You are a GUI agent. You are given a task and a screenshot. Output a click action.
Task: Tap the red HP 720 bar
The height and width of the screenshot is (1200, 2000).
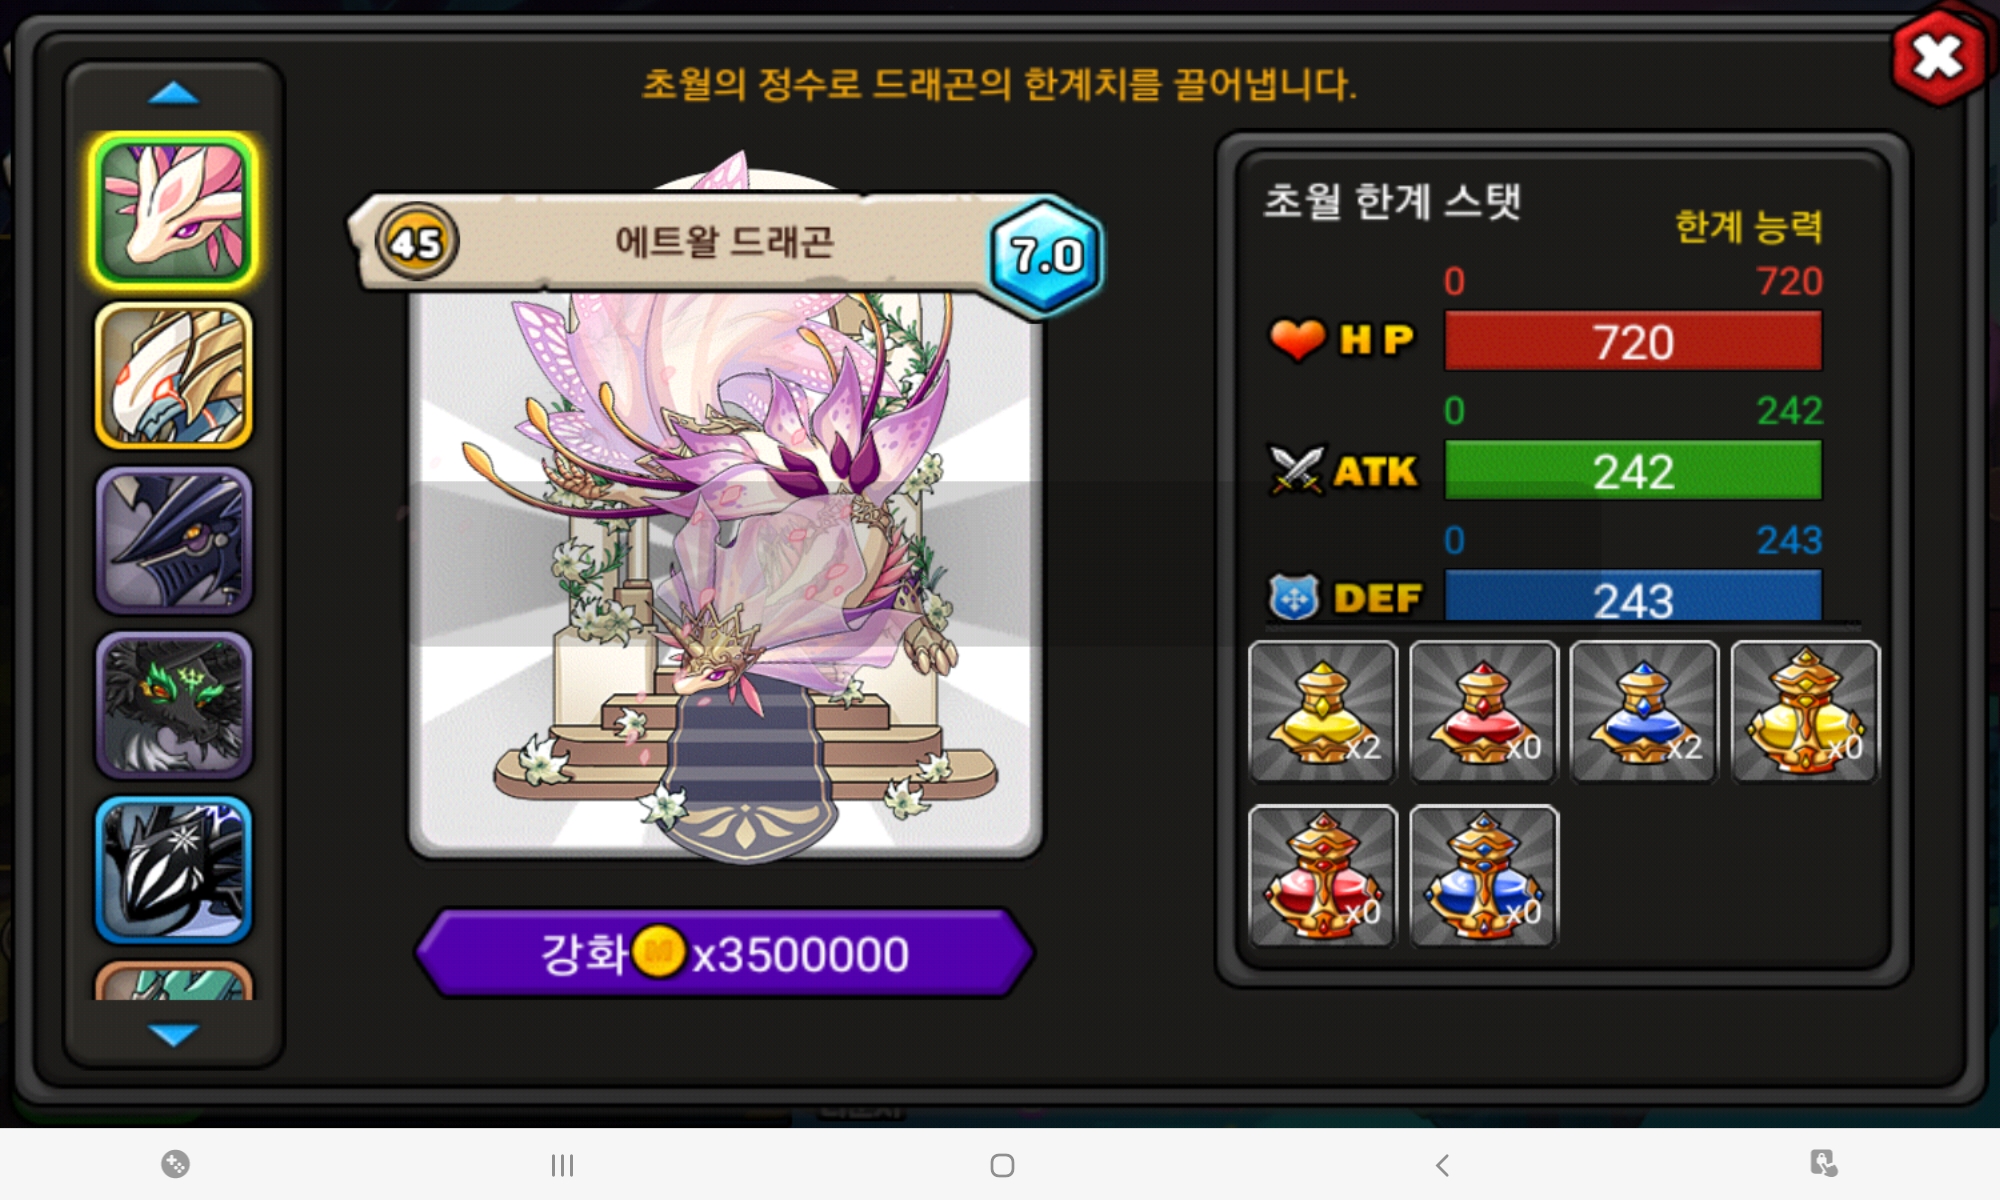click(1633, 341)
